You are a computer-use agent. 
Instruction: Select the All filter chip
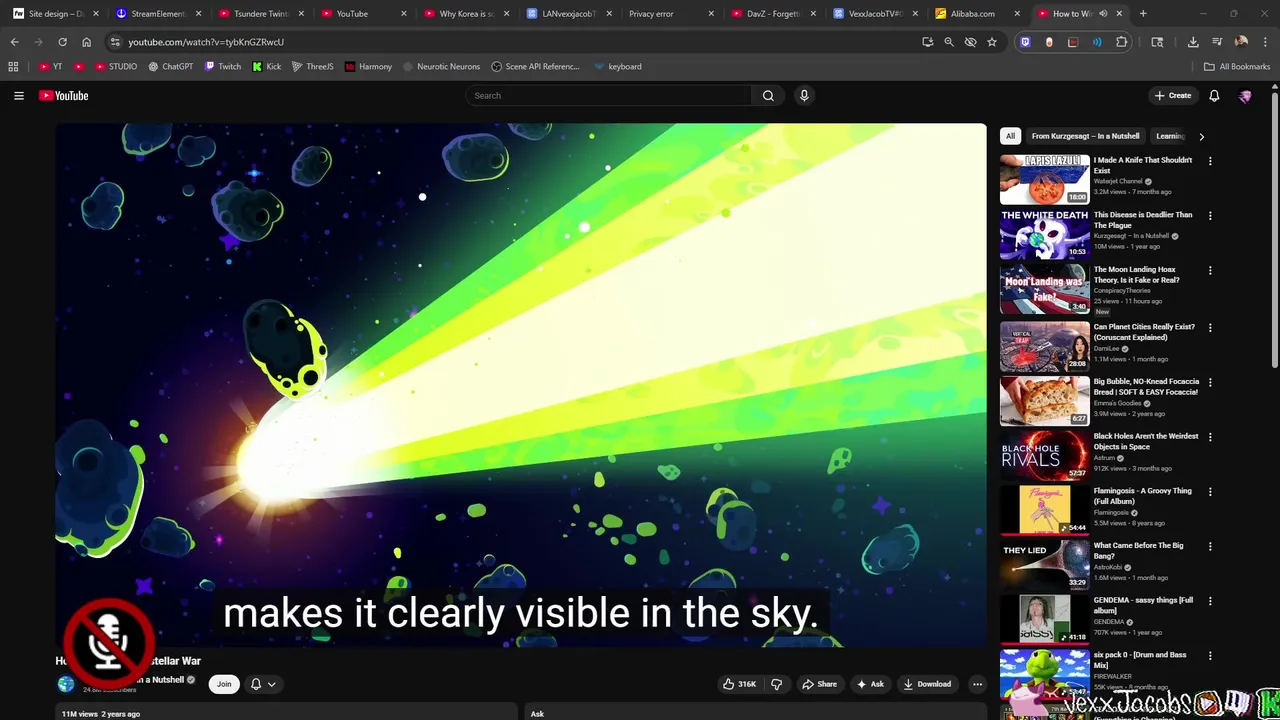pos(1010,136)
